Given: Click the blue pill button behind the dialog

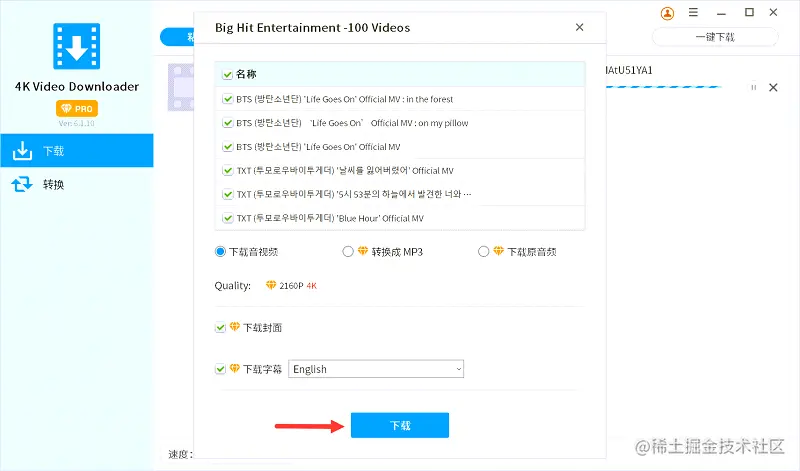Looking at the screenshot, I should pyautogui.click(x=178, y=37).
